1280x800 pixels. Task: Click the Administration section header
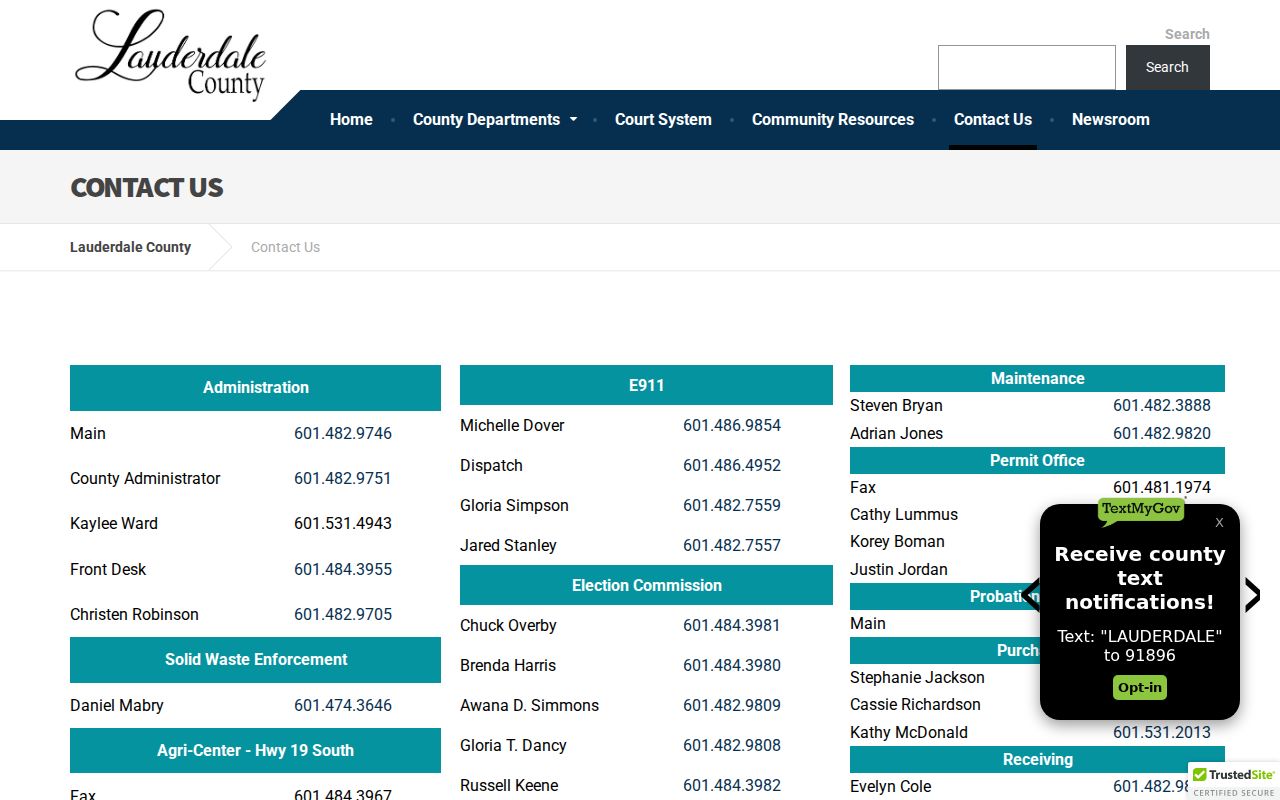pyautogui.click(x=255, y=388)
